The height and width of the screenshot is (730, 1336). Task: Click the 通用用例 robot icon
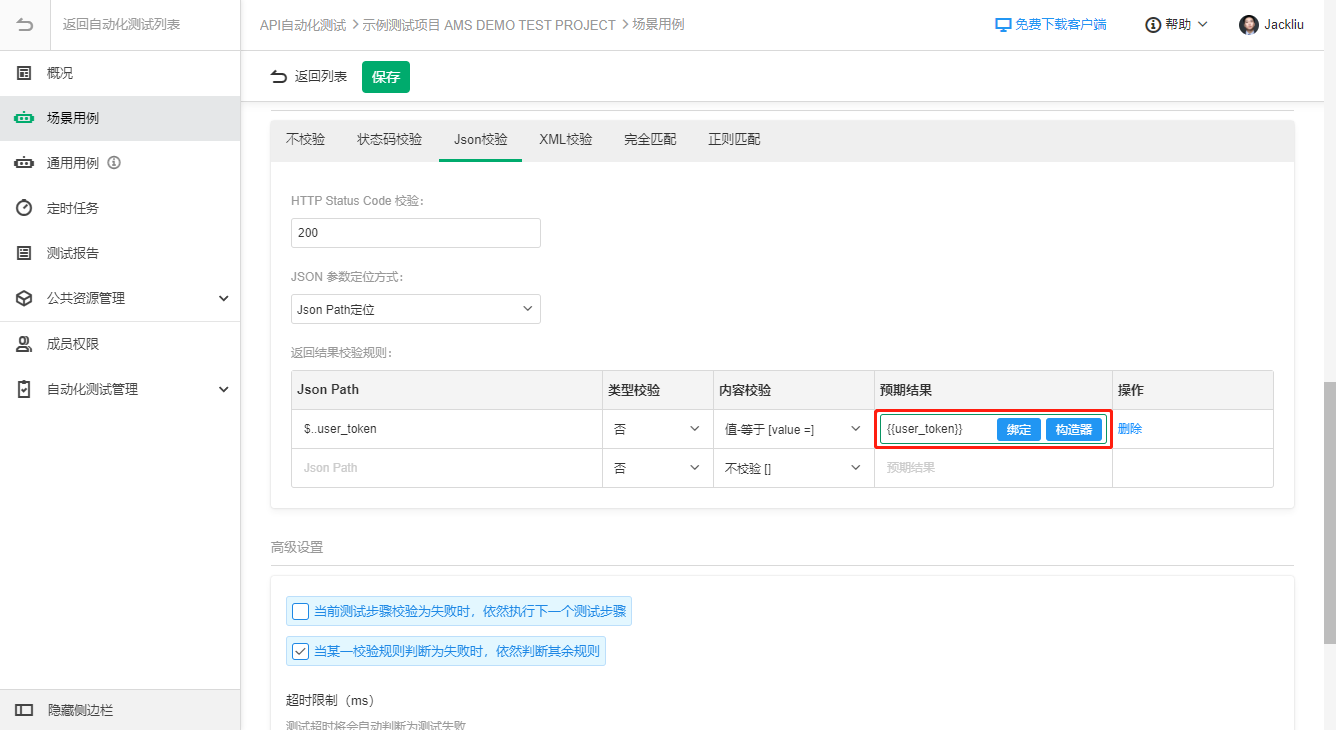pyautogui.click(x=24, y=163)
